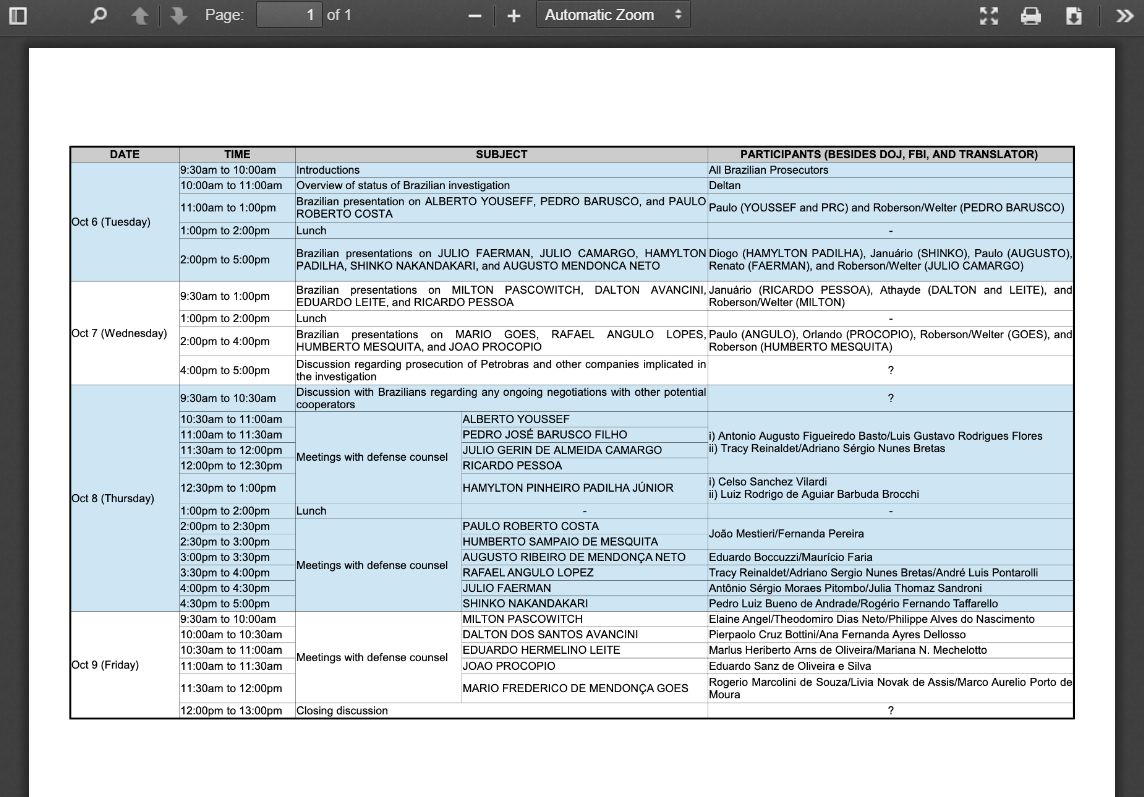The width and height of the screenshot is (1144, 797).
Task: Click 'Eduardo Sanz de Oliveira e Silva'
Action: click(890, 666)
